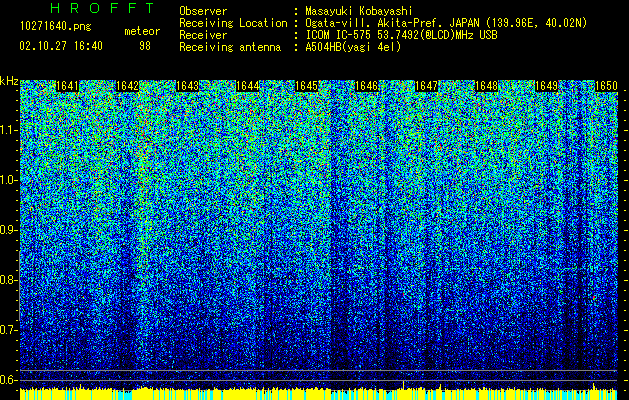This screenshot has height=400, width=629.
Task: Click antenna value A504HB(yagi 4el)
Action: 353,47
